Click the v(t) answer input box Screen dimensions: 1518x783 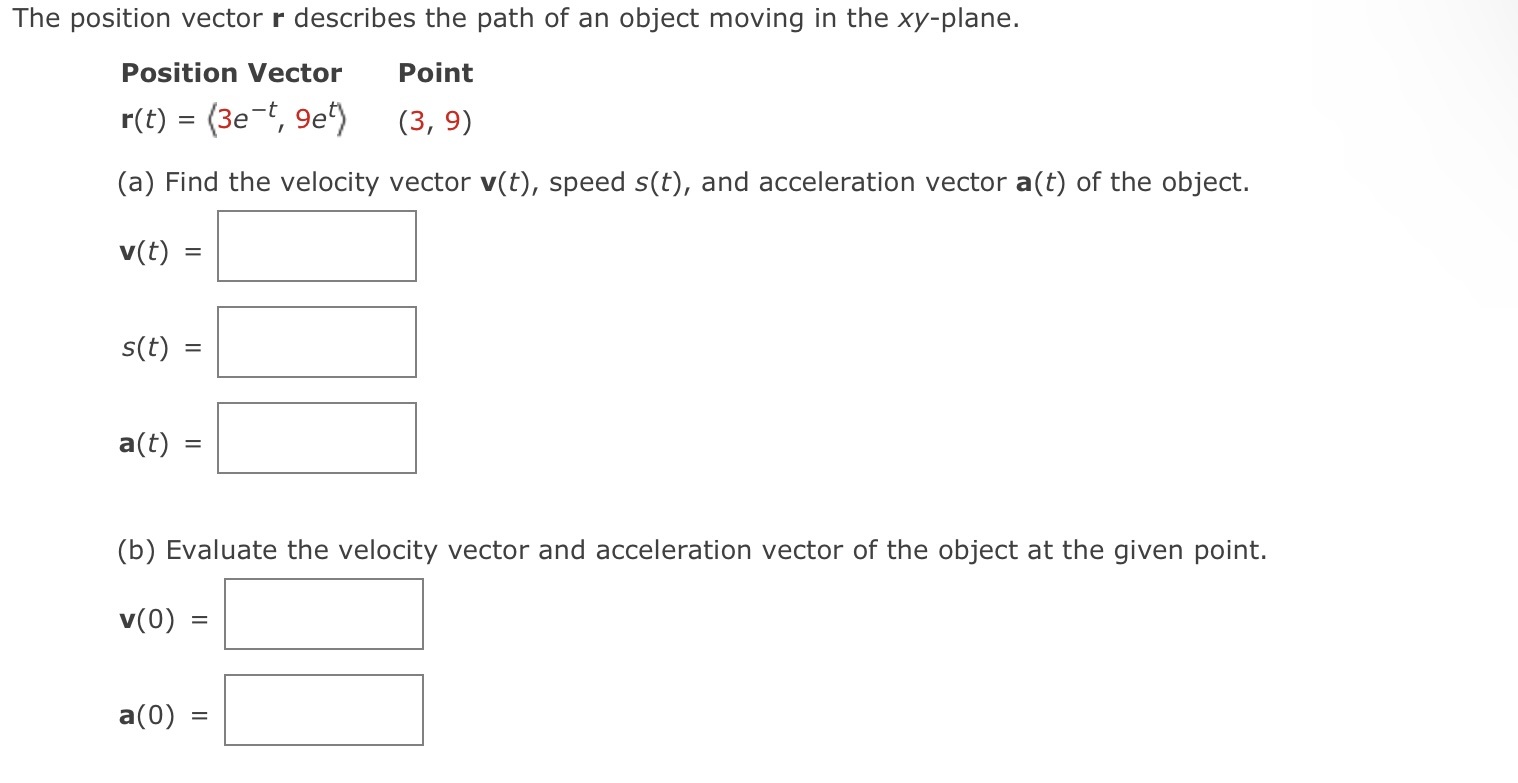pos(316,246)
